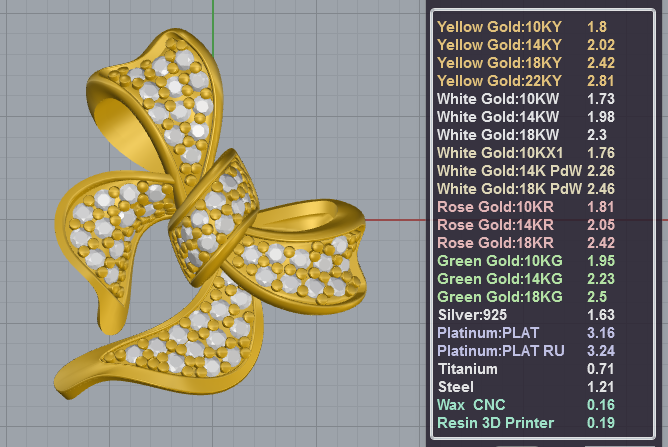668x447 pixels.
Task: Select the 1.76 weight value
Action: (x=601, y=153)
